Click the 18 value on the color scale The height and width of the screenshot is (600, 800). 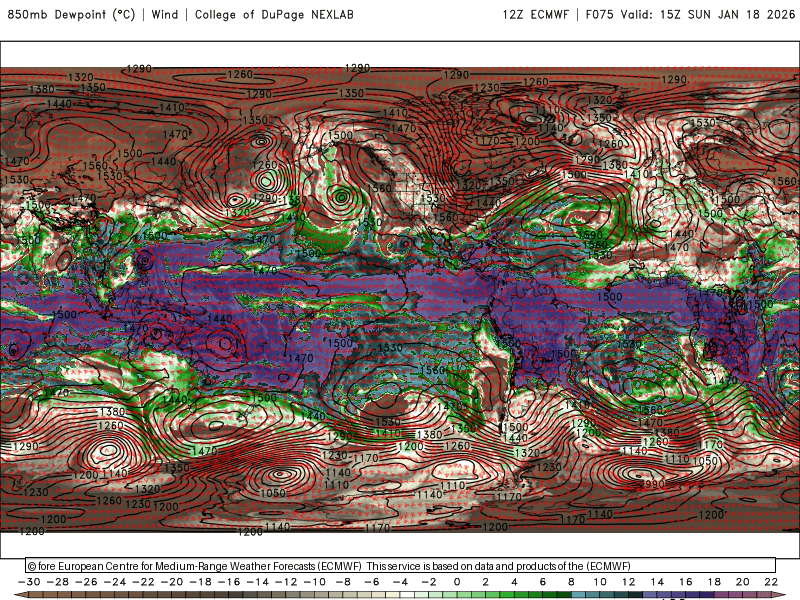714,582
